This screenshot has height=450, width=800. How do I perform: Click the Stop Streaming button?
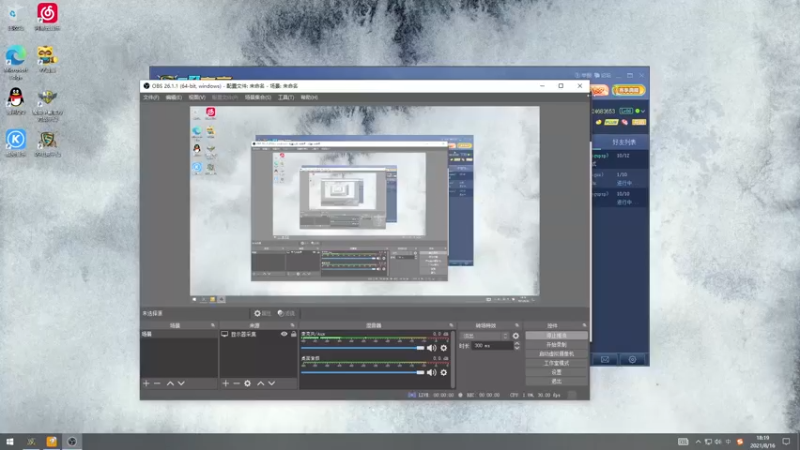tap(556, 336)
